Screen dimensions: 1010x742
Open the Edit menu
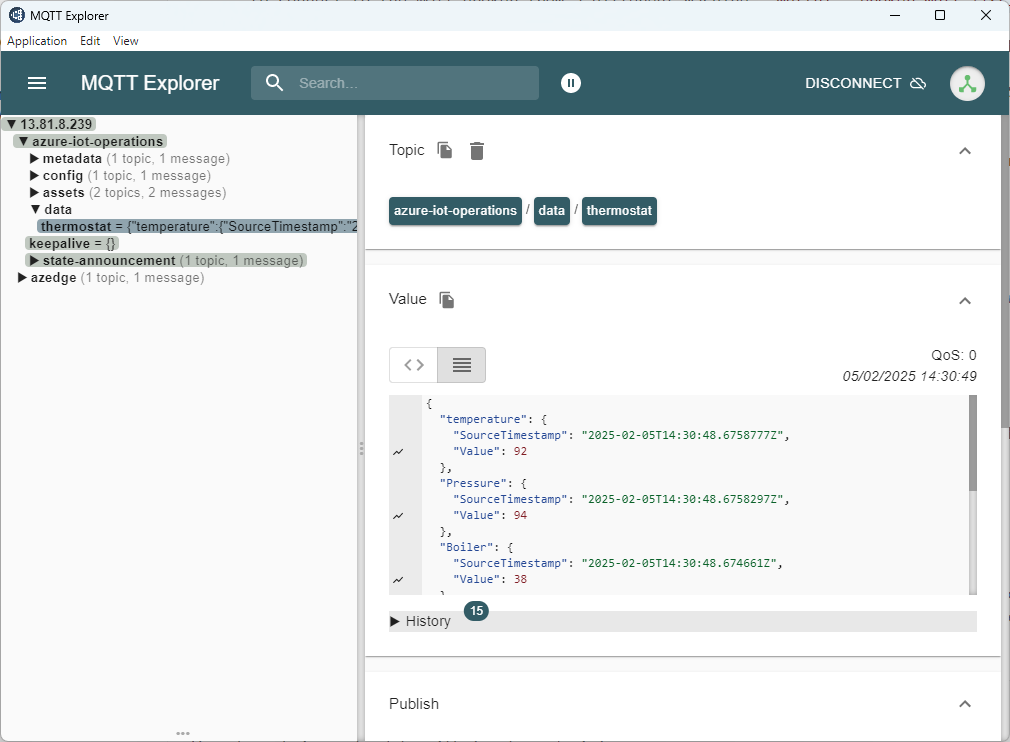pos(89,41)
